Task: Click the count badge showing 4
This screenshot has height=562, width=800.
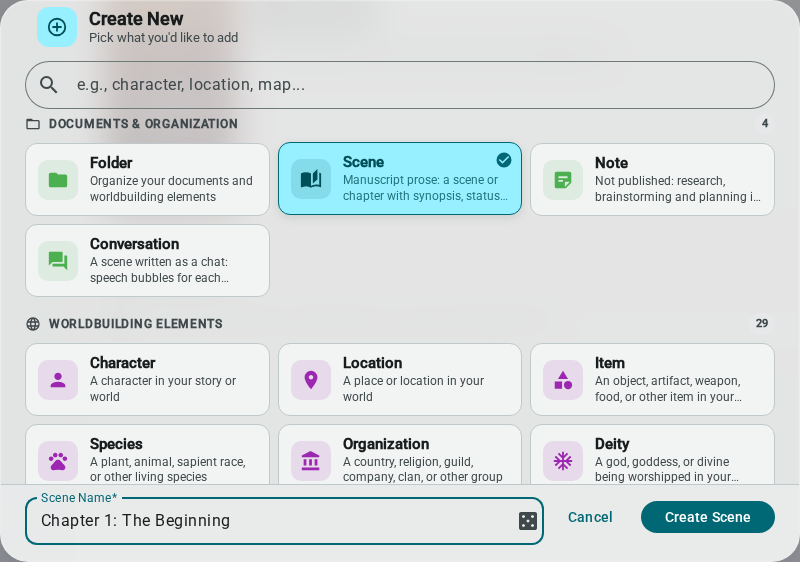Action: click(764, 123)
